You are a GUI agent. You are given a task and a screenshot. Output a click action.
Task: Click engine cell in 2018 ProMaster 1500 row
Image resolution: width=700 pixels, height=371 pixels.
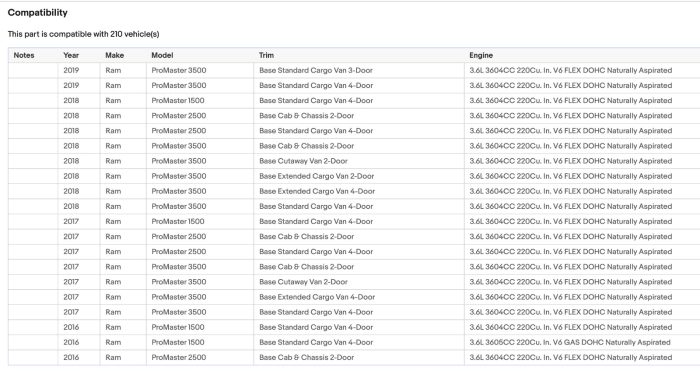click(x=571, y=101)
